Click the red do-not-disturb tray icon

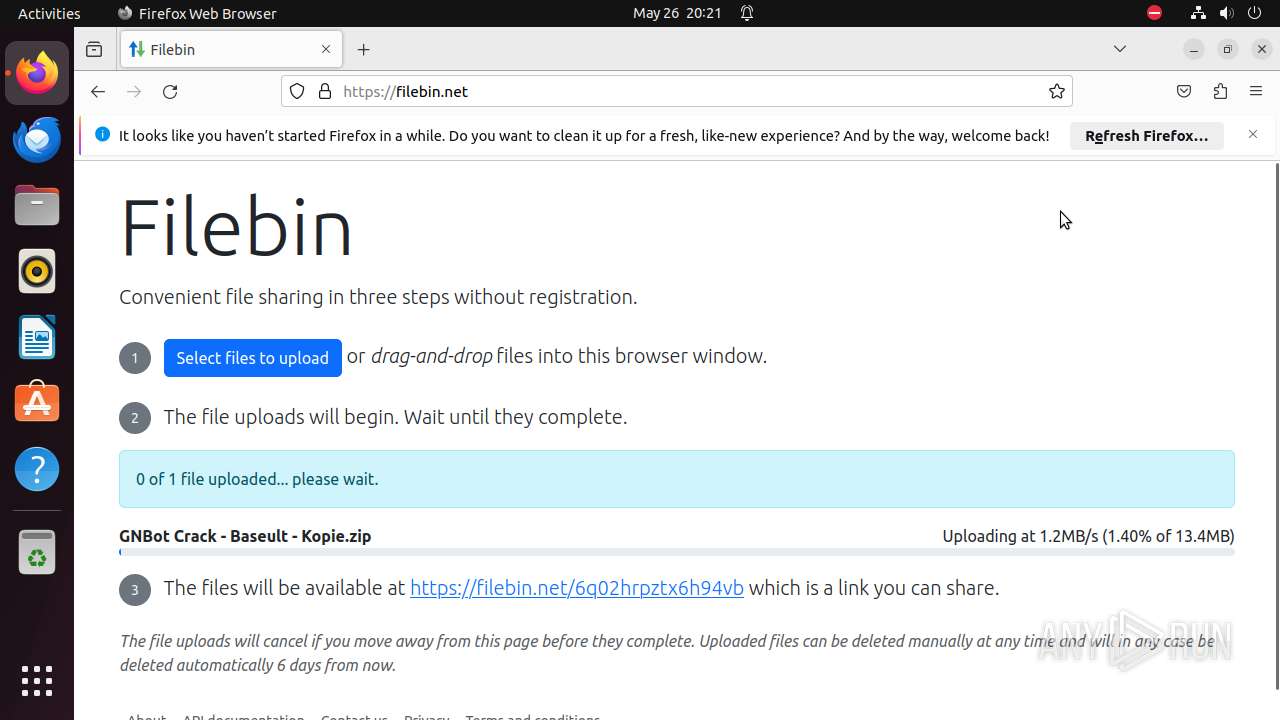coord(1154,13)
